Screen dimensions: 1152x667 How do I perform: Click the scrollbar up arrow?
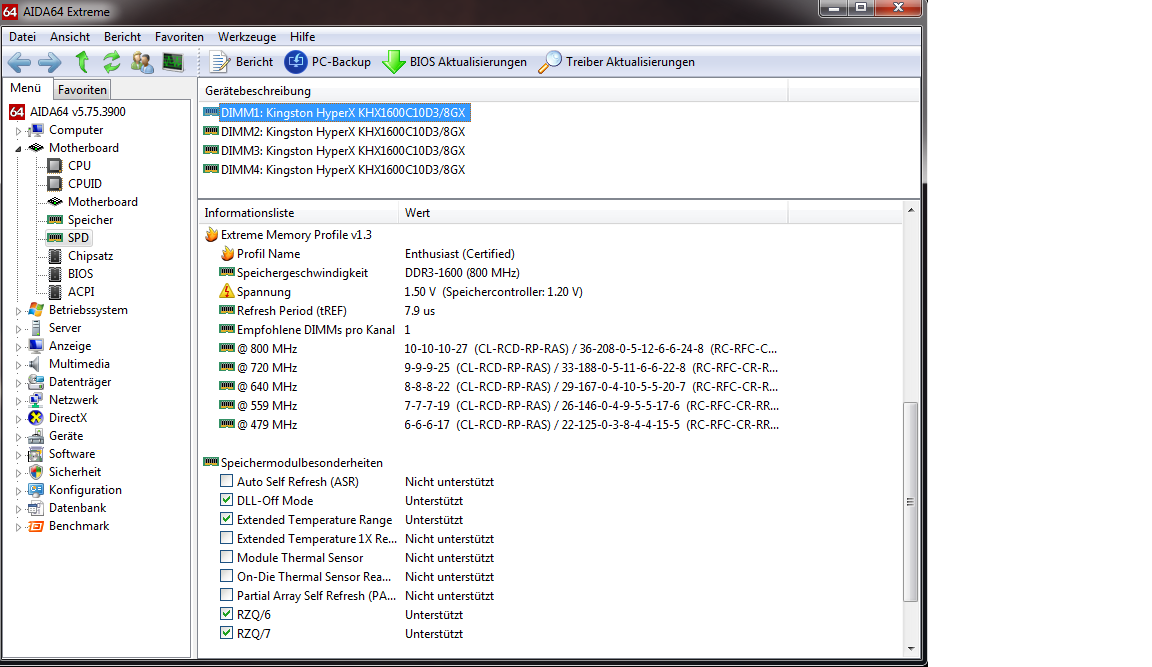(910, 211)
